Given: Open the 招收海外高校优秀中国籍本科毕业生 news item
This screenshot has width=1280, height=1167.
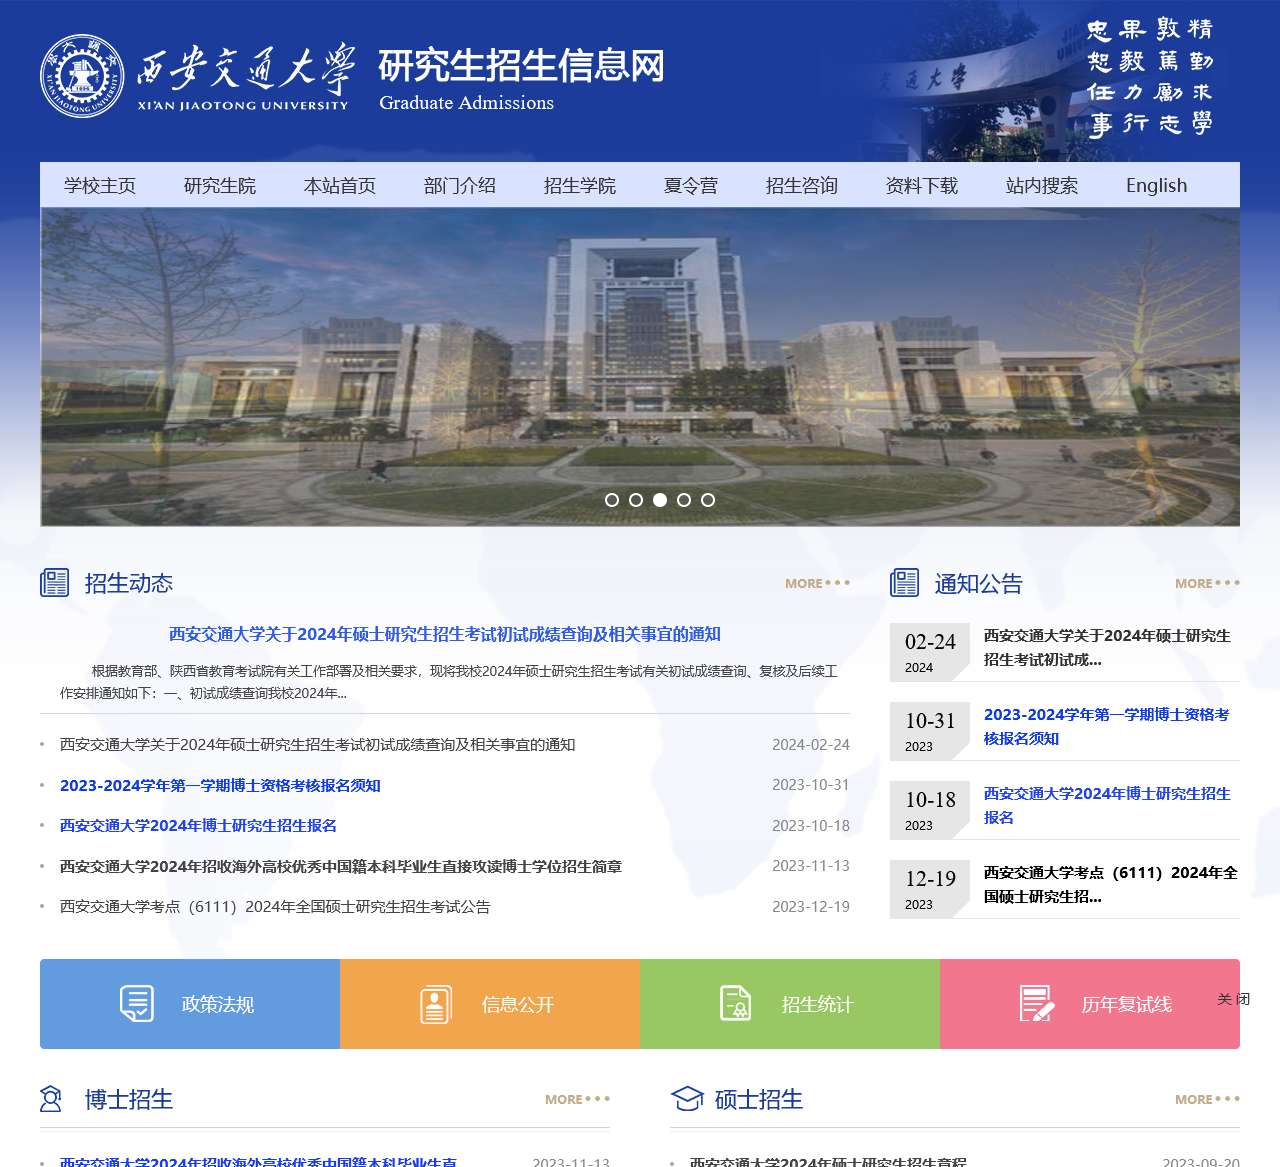Looking at the screenshot, I should click(341, 866).
